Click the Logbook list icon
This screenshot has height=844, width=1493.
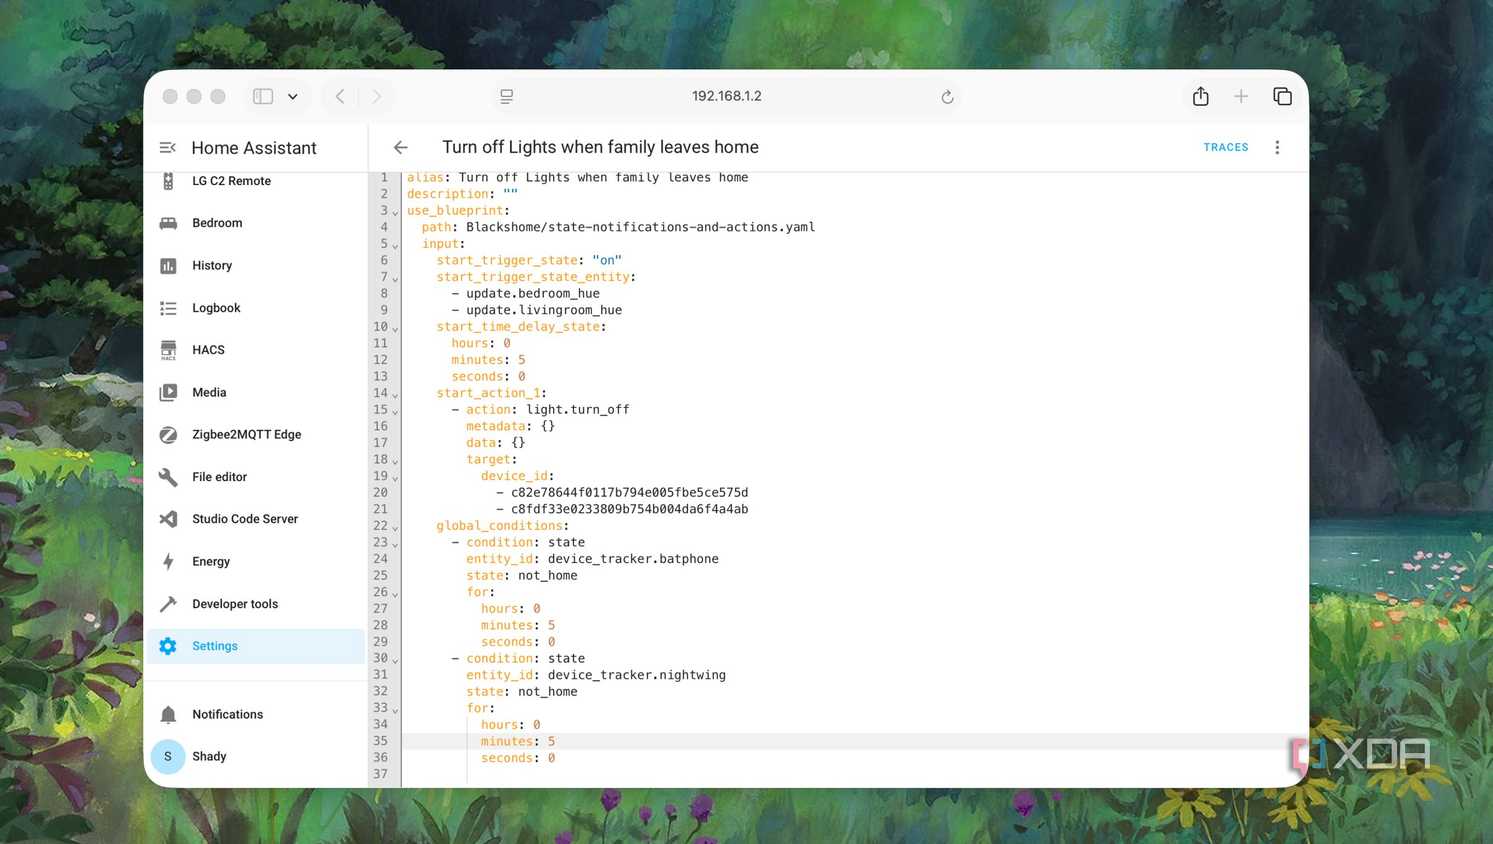[x=168, y=308]
